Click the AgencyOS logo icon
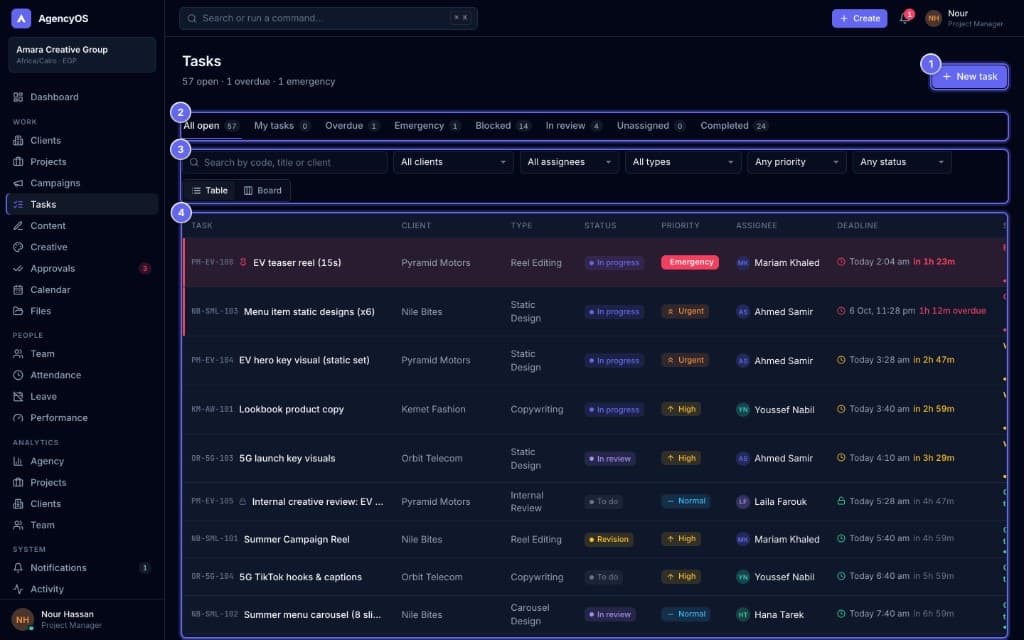Screen dimensions: 1024x640 click(x=21, y=18)
